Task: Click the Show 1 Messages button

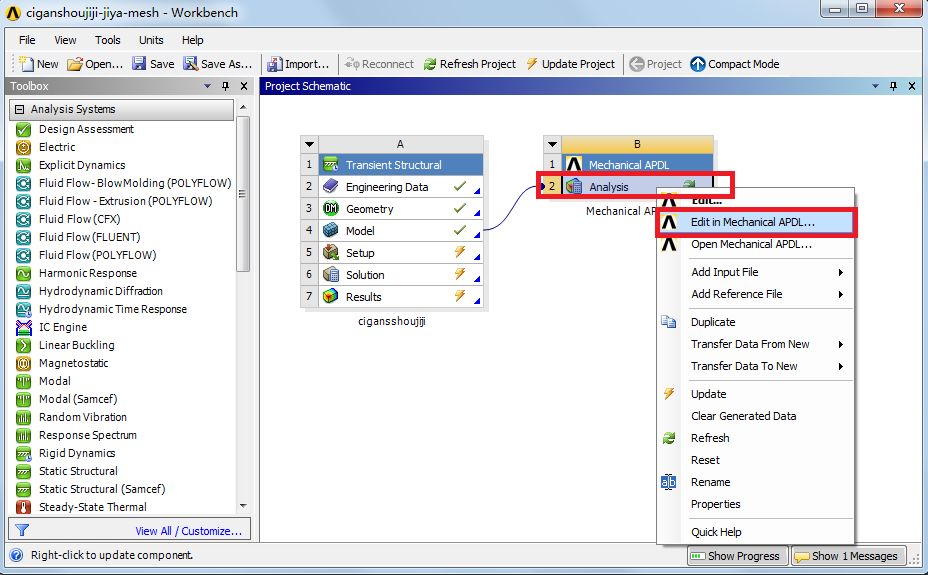Action: coord(848,556)
